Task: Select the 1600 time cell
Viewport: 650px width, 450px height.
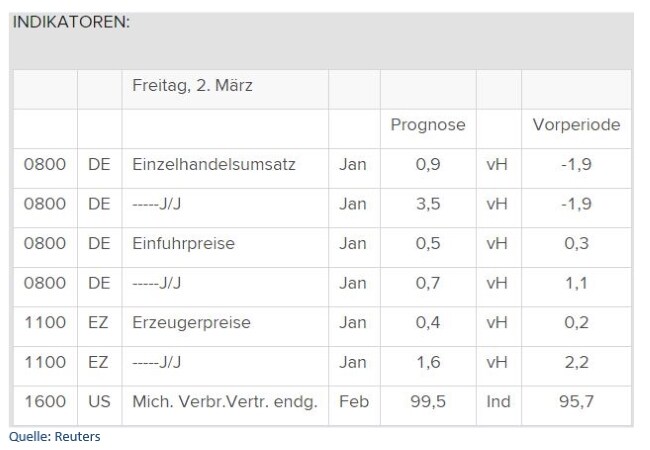Action: pyautogui.click(x=45, y=402)
